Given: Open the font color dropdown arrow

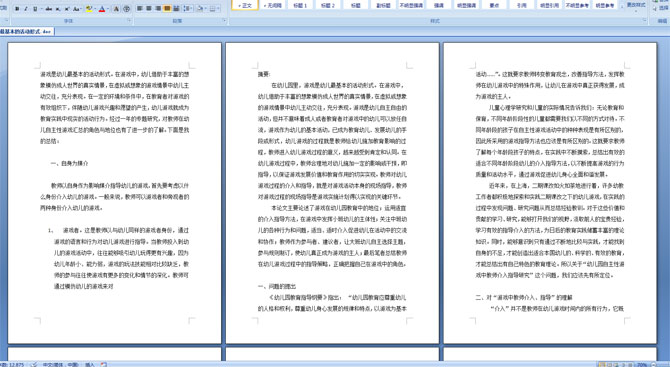Looking at the screenshot, I should click(108, 9).
